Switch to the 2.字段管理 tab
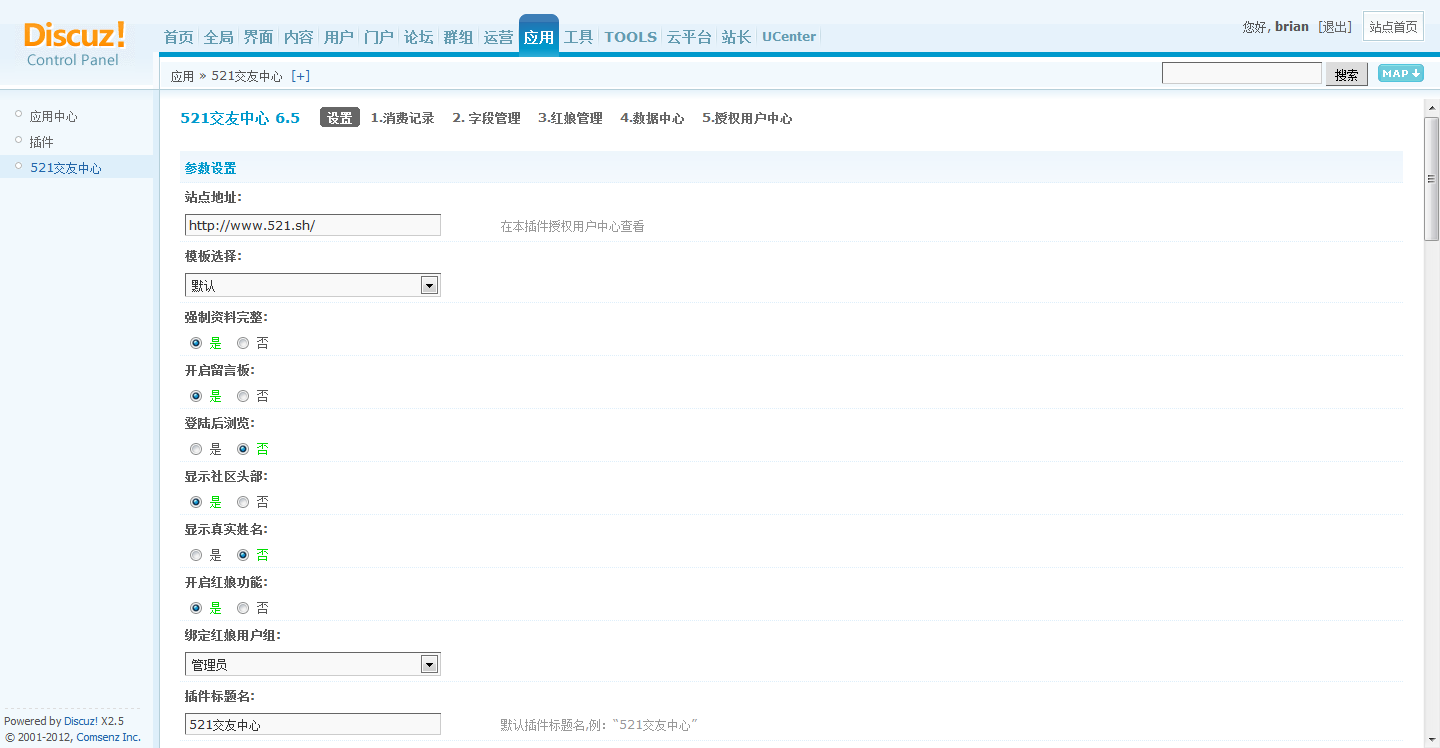 [x=486, y=118]
